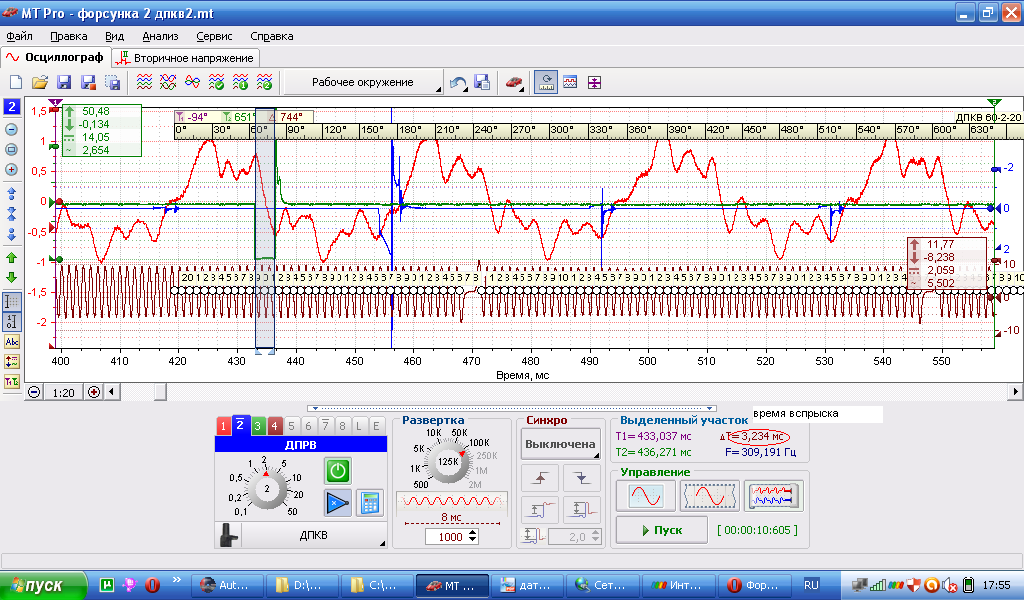The height and width of the screenshot is (600, 1024).
Task: Click the calculator icon in channel panel
Action: (370, 503)
